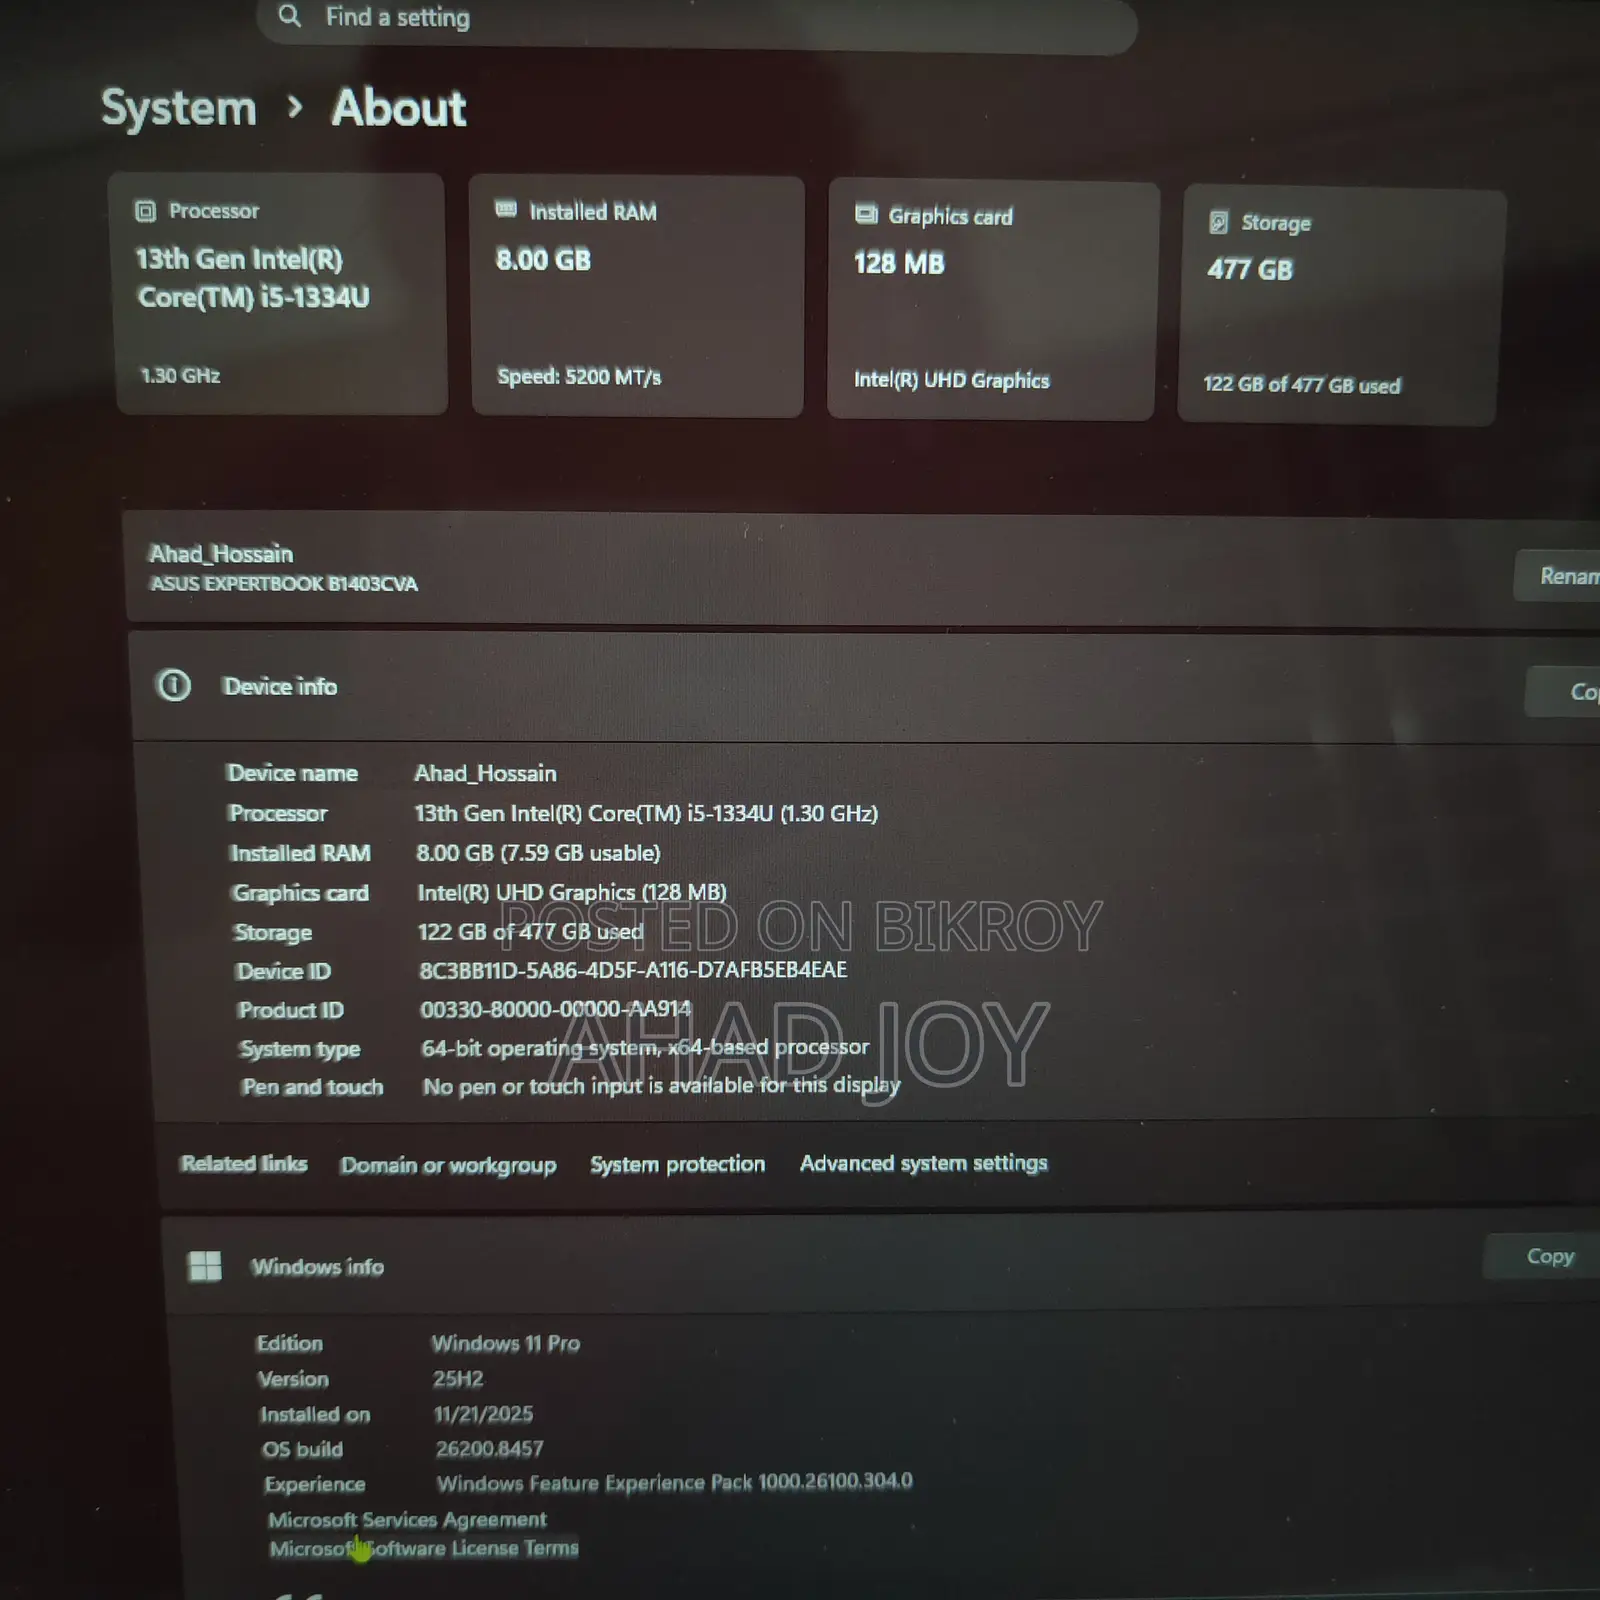
Task: Click the breadcrumb chevron separator
Action: click(294, 106)
